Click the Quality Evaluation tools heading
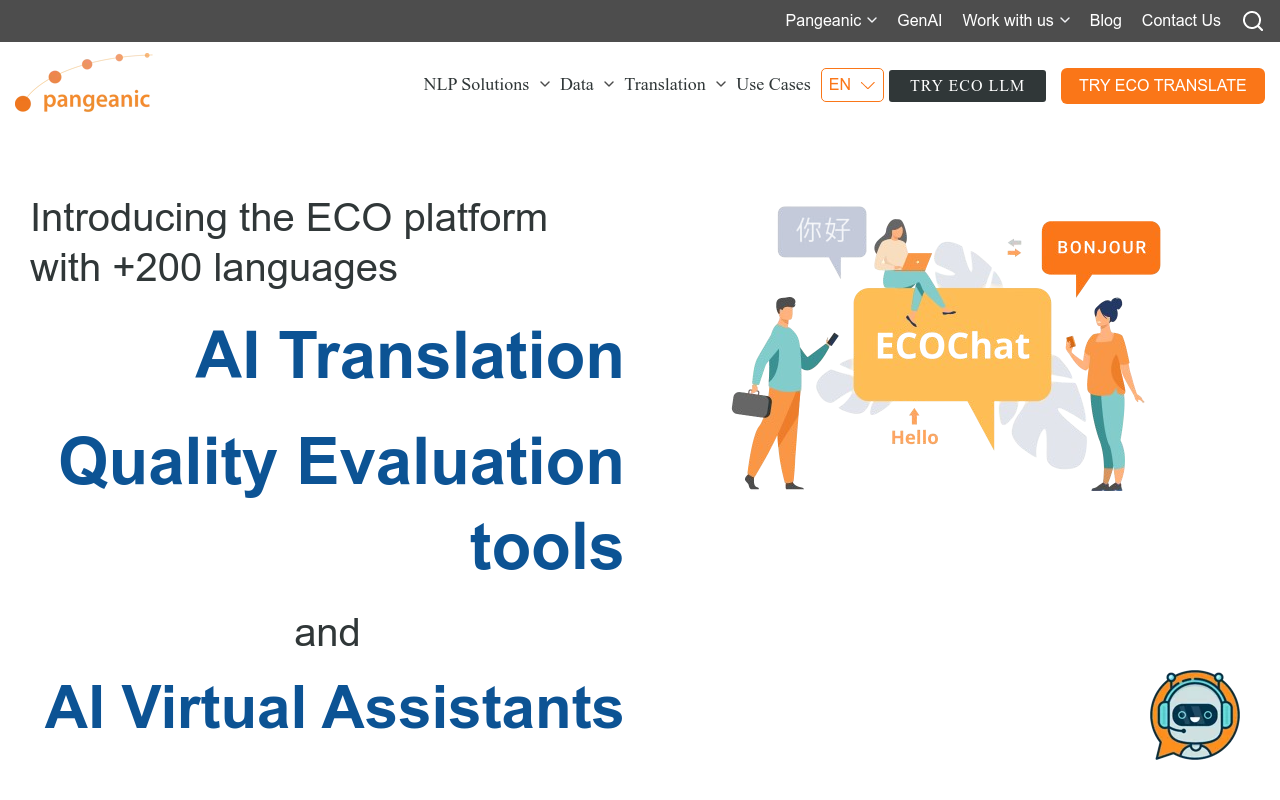Image resolution: width=1280 pixels, height=800 pixels. coord(341,503)
